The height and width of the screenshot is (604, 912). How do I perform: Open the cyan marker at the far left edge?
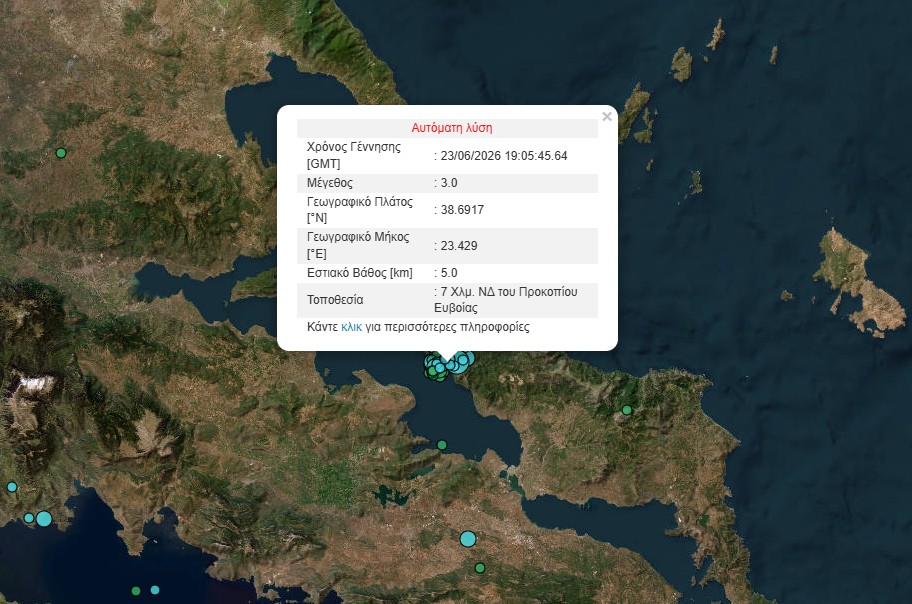tap(12, 487)
